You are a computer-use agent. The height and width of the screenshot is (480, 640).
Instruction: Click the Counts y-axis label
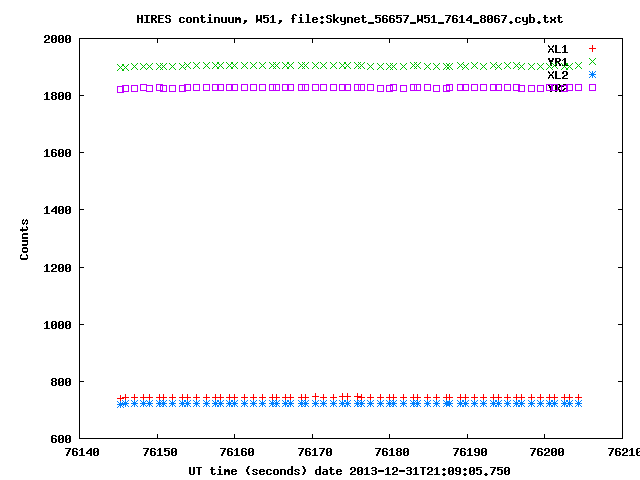[24, 240]
